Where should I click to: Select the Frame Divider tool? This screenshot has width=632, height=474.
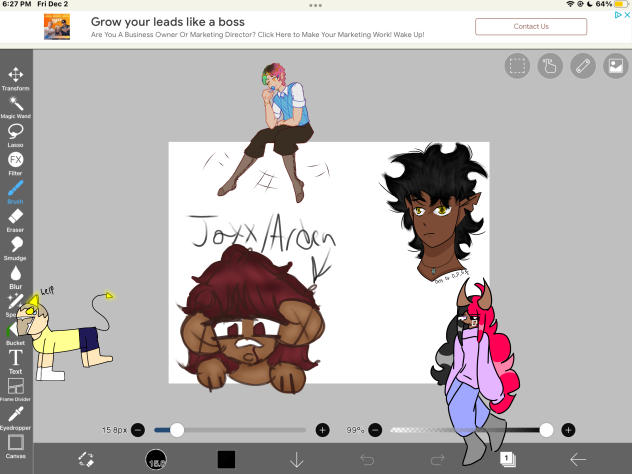tap(15, 390)
